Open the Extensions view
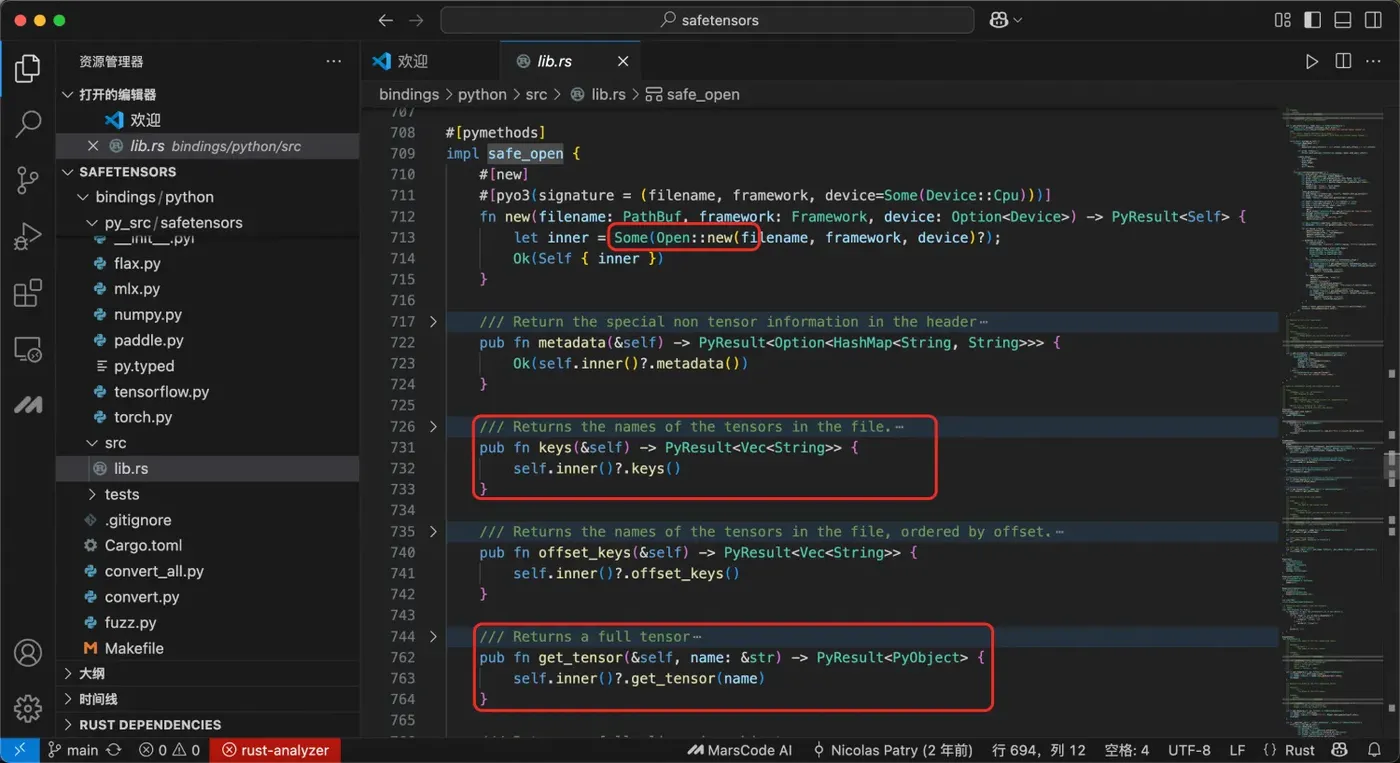Screen dimensions: 1400x763 (28, 293)
